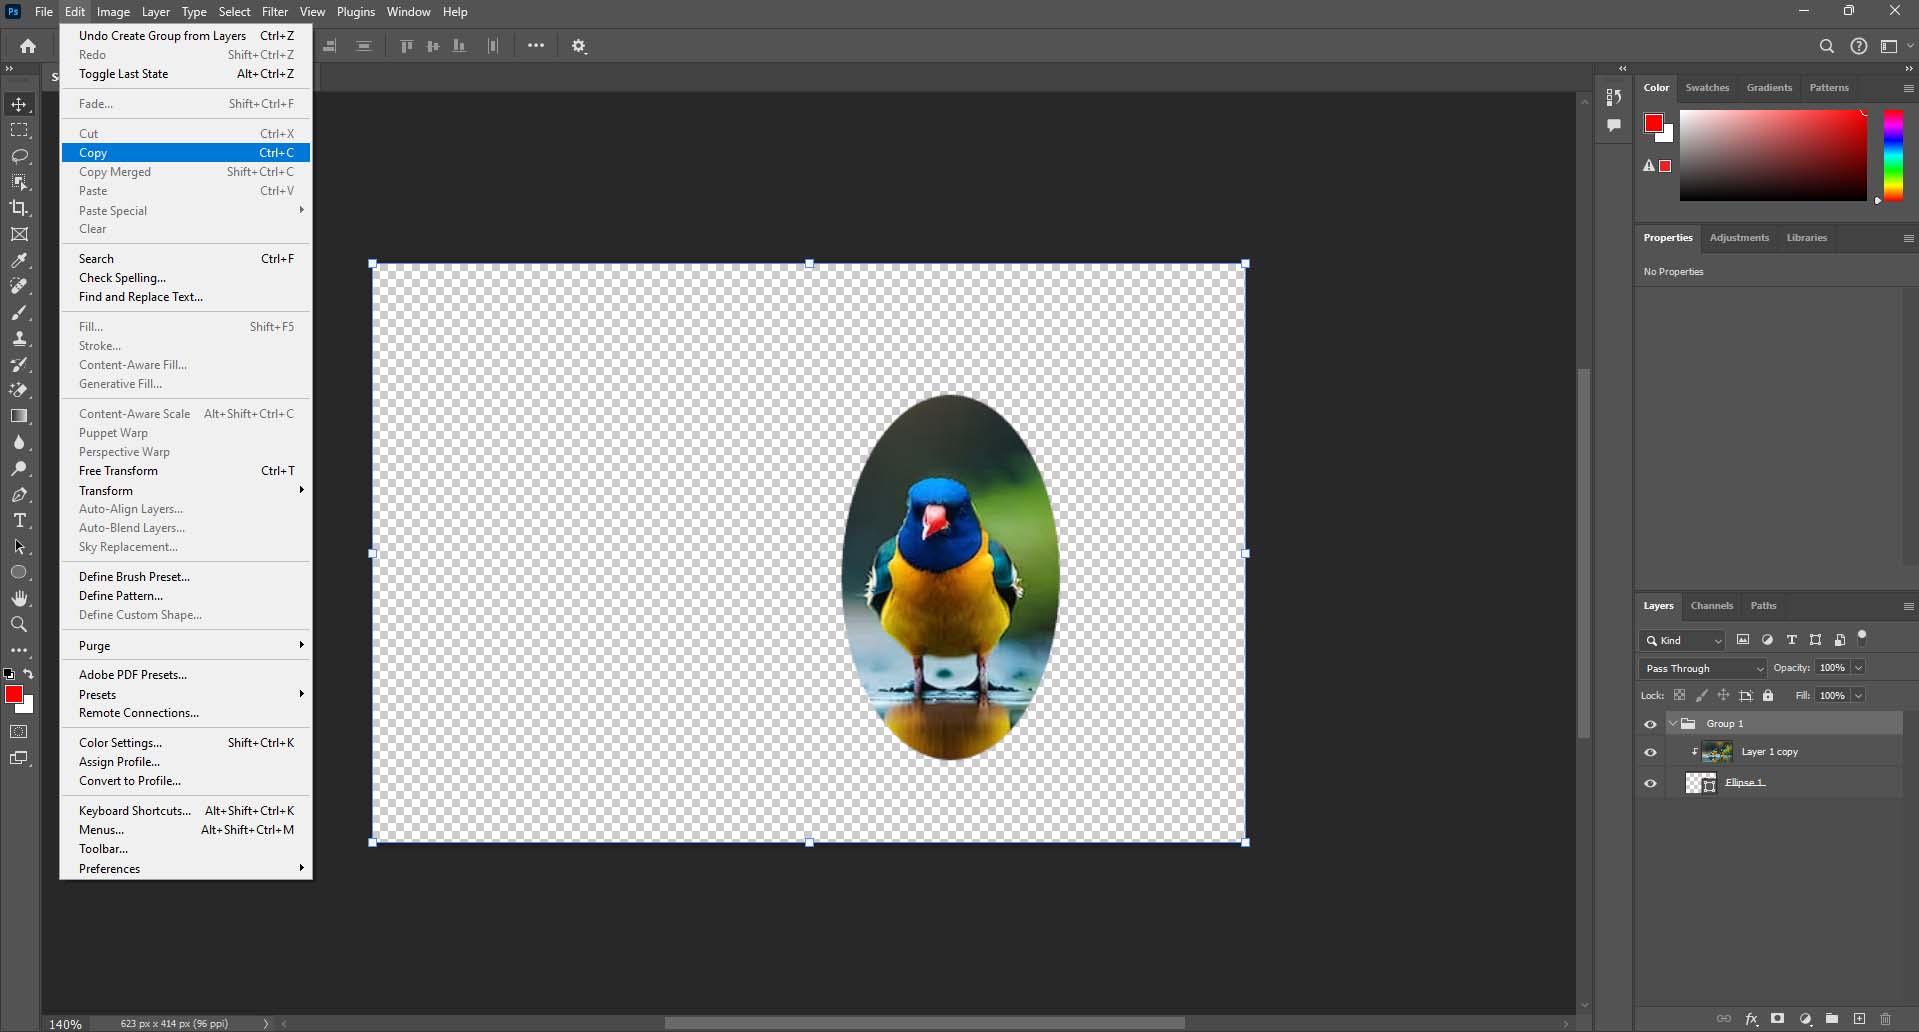Open the add adjustment layer icon
Screen dimensions: 1919x1032
pyautogui.click(x=1806, y=1019)
